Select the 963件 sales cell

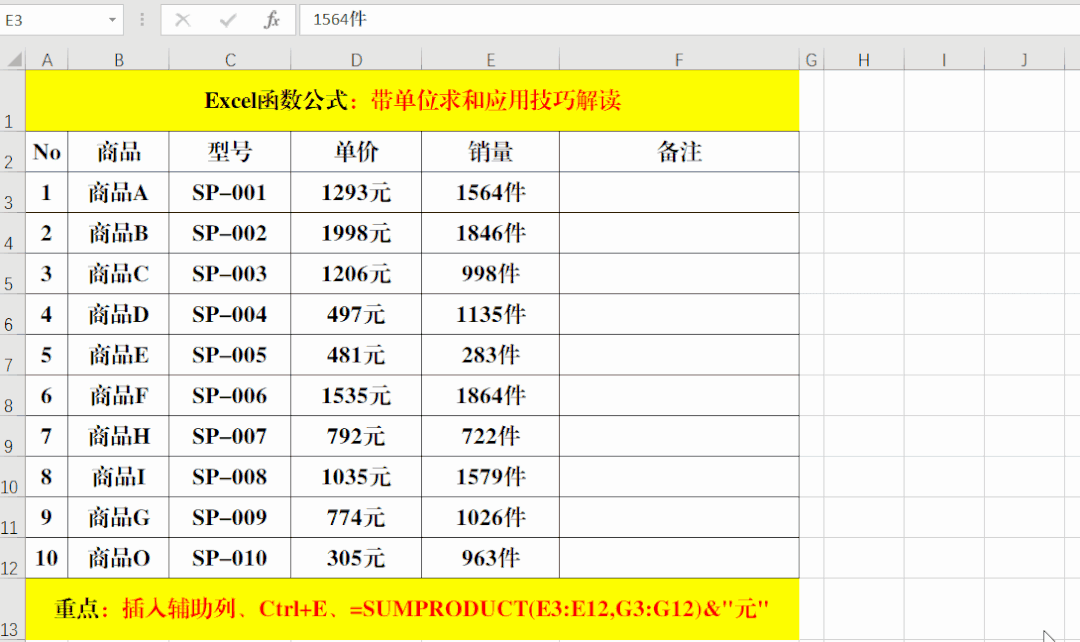click(490, 559)
